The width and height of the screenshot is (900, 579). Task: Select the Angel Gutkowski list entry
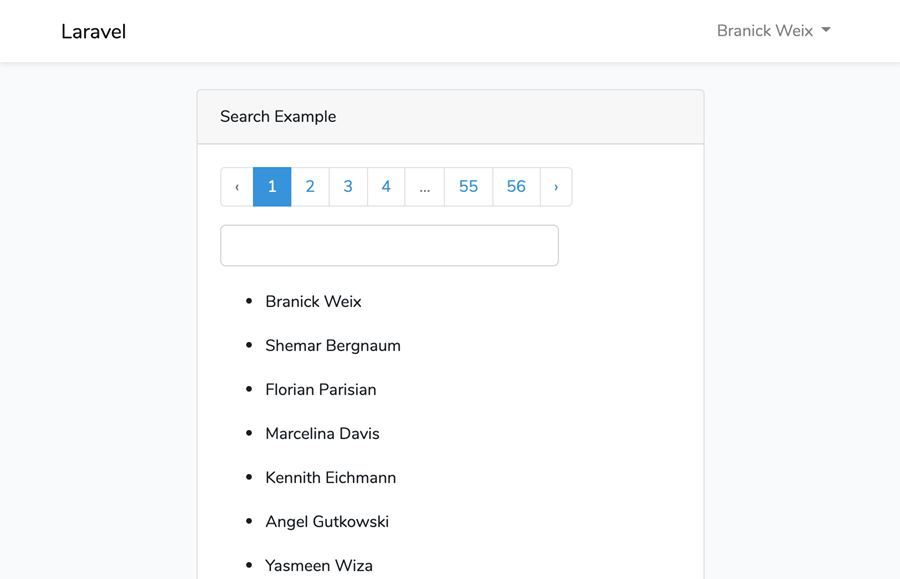(326, 522)
